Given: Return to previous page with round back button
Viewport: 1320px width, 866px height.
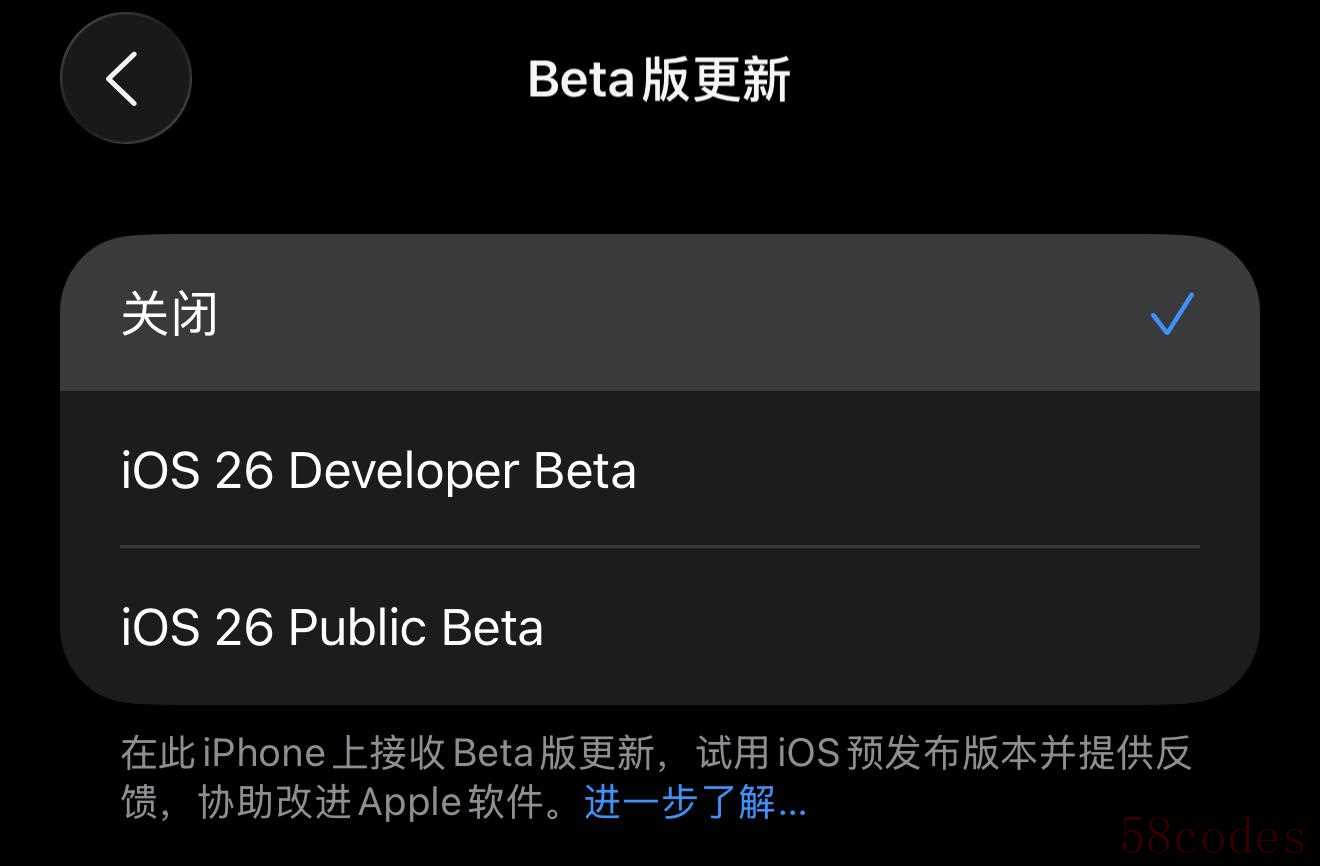Looking at the screenshot, I should 125,78.
